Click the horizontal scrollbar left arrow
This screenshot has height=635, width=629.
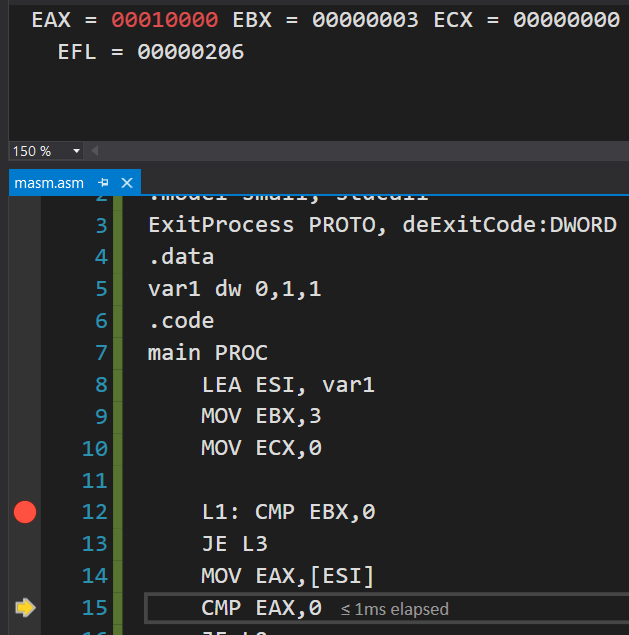pos(95,151)
